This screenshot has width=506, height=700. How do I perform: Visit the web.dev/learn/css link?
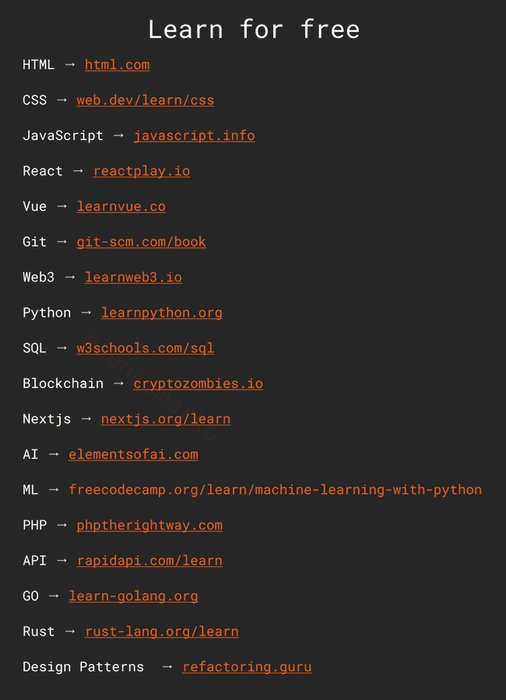point(145,100)
